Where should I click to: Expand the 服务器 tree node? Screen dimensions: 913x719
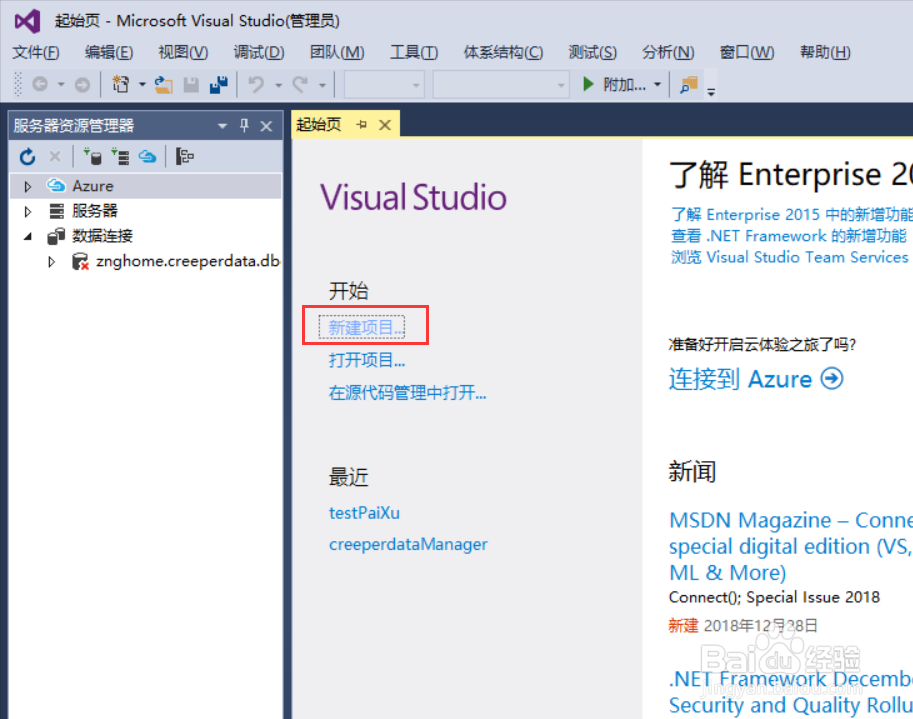click(27, 211)
